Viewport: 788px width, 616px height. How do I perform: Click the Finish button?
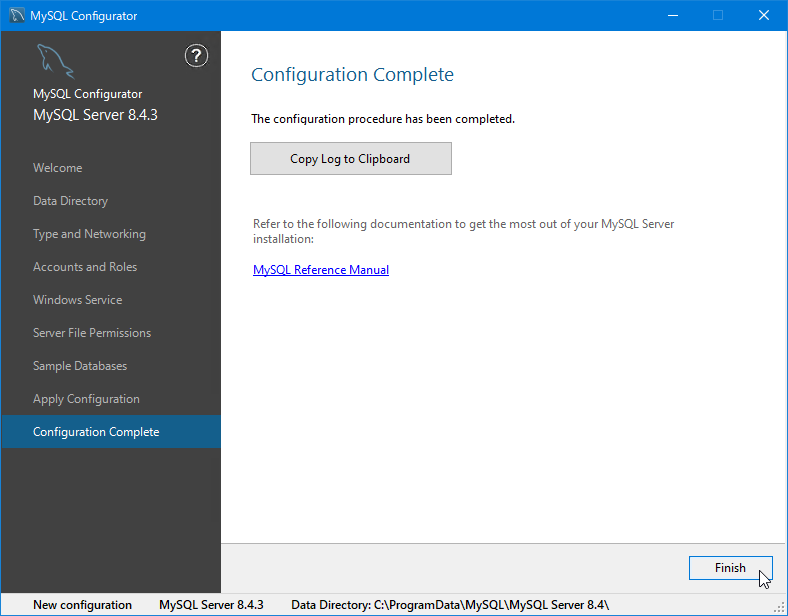click(730, 568)
